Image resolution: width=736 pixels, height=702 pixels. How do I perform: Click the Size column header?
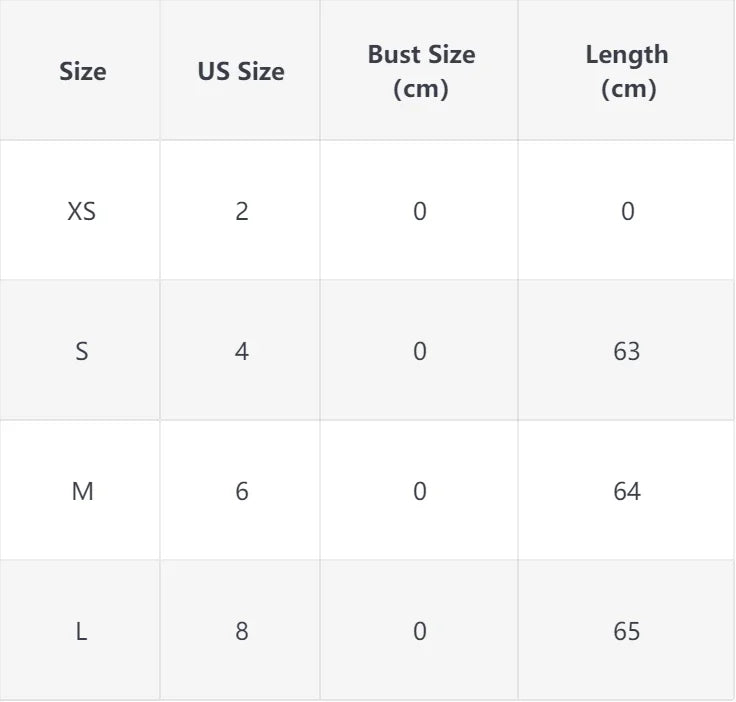(82, 71)
